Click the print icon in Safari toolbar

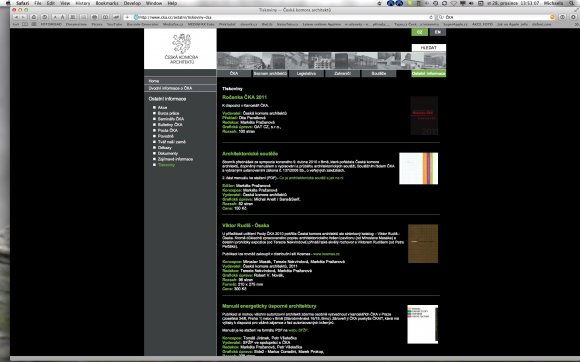(94, 17)
